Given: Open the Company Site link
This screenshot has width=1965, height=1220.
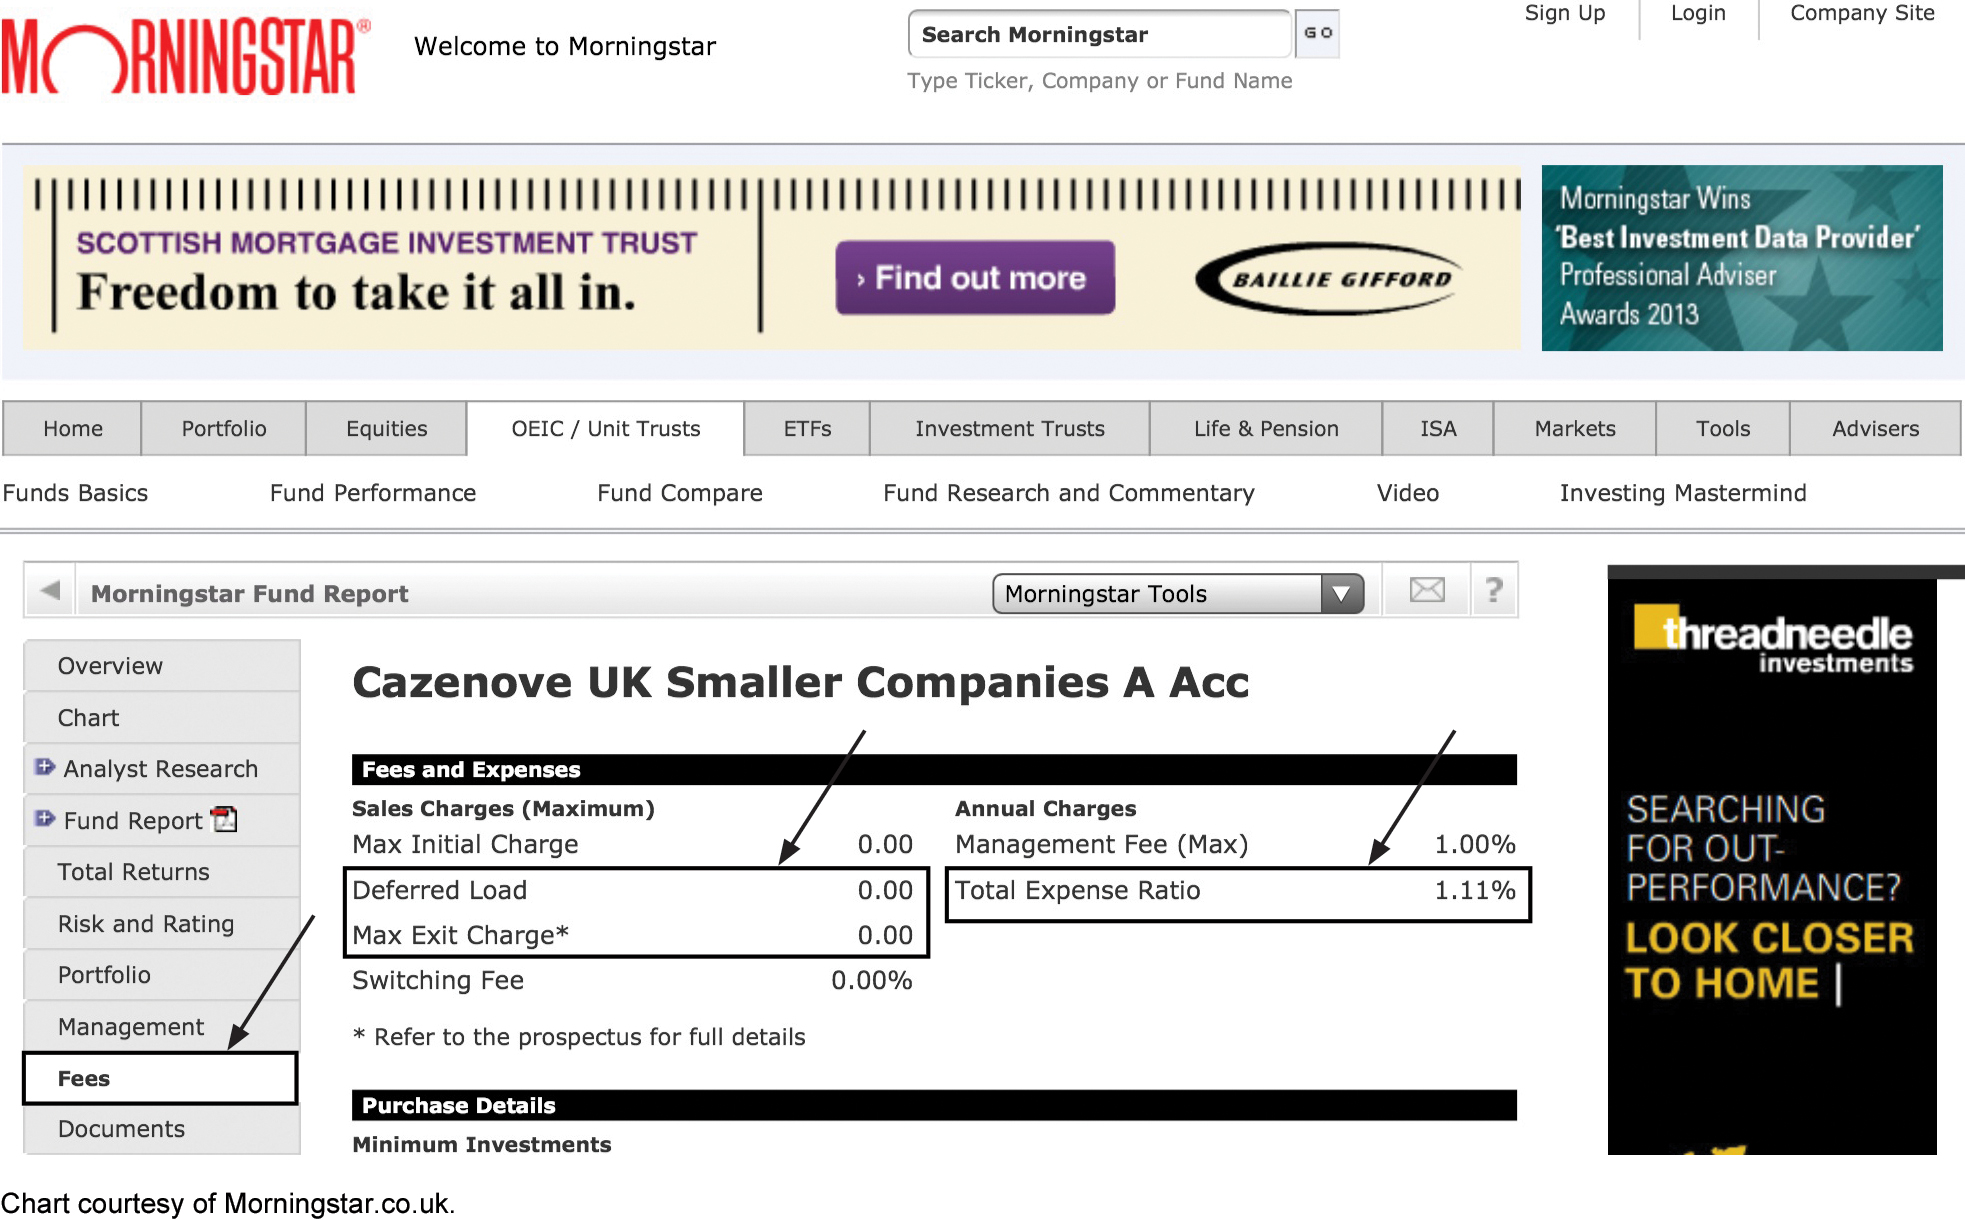Looking at the screenshot, I should coord(1862,14).
